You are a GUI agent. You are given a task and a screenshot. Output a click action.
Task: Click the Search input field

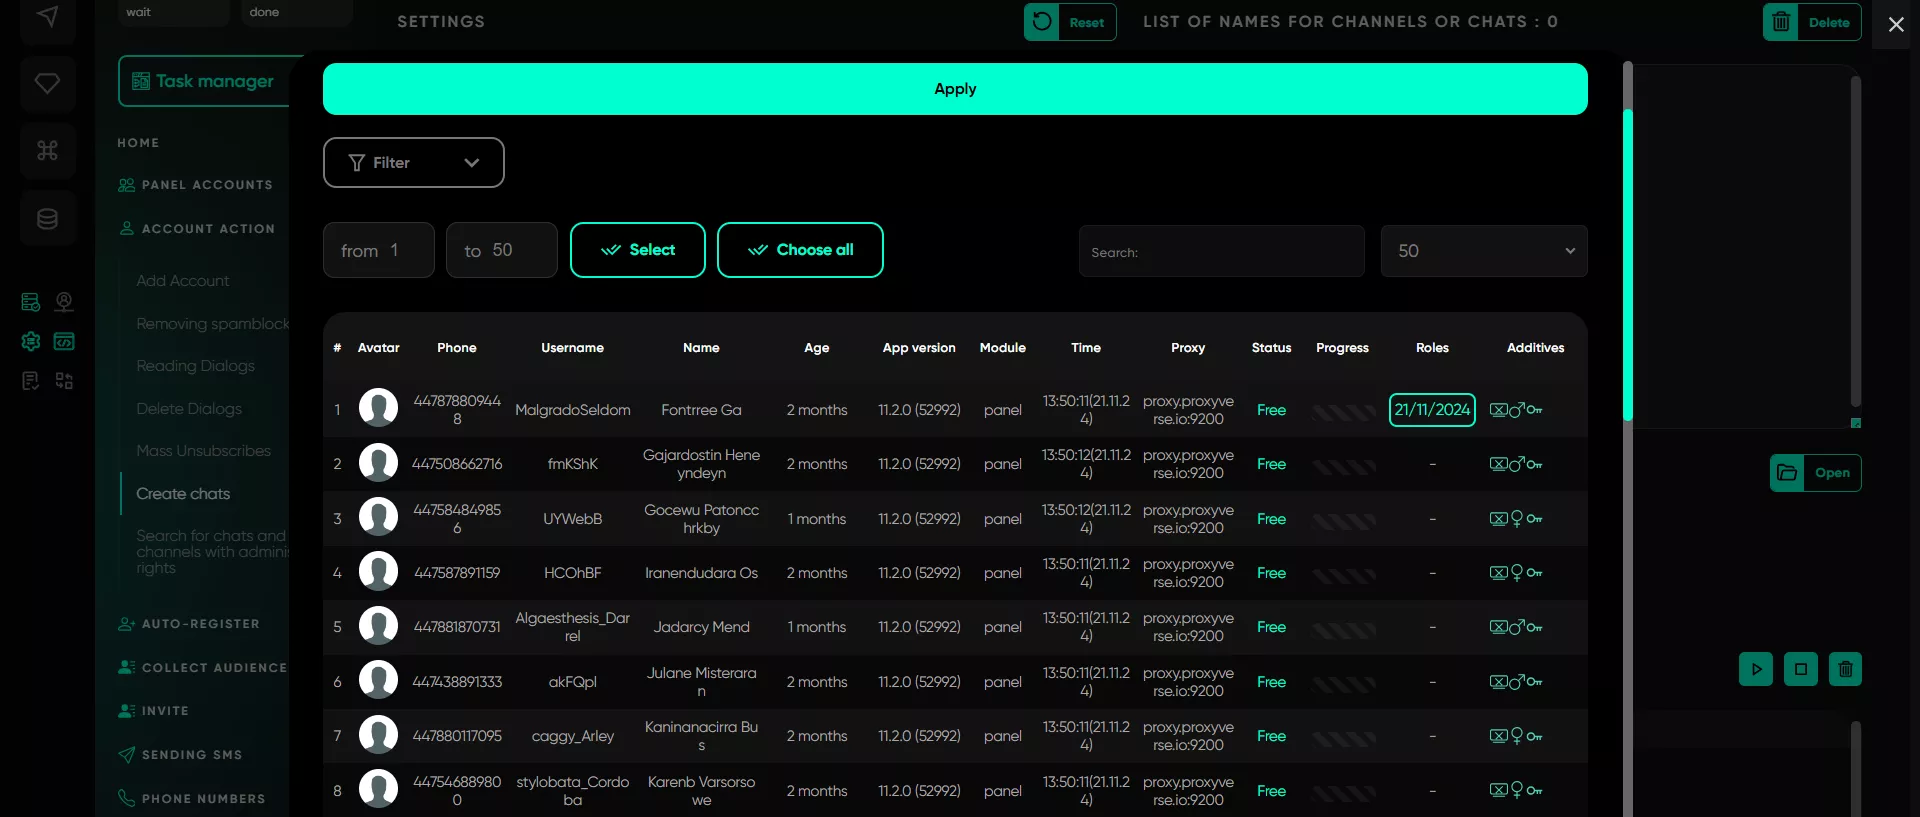point(1221,251)
